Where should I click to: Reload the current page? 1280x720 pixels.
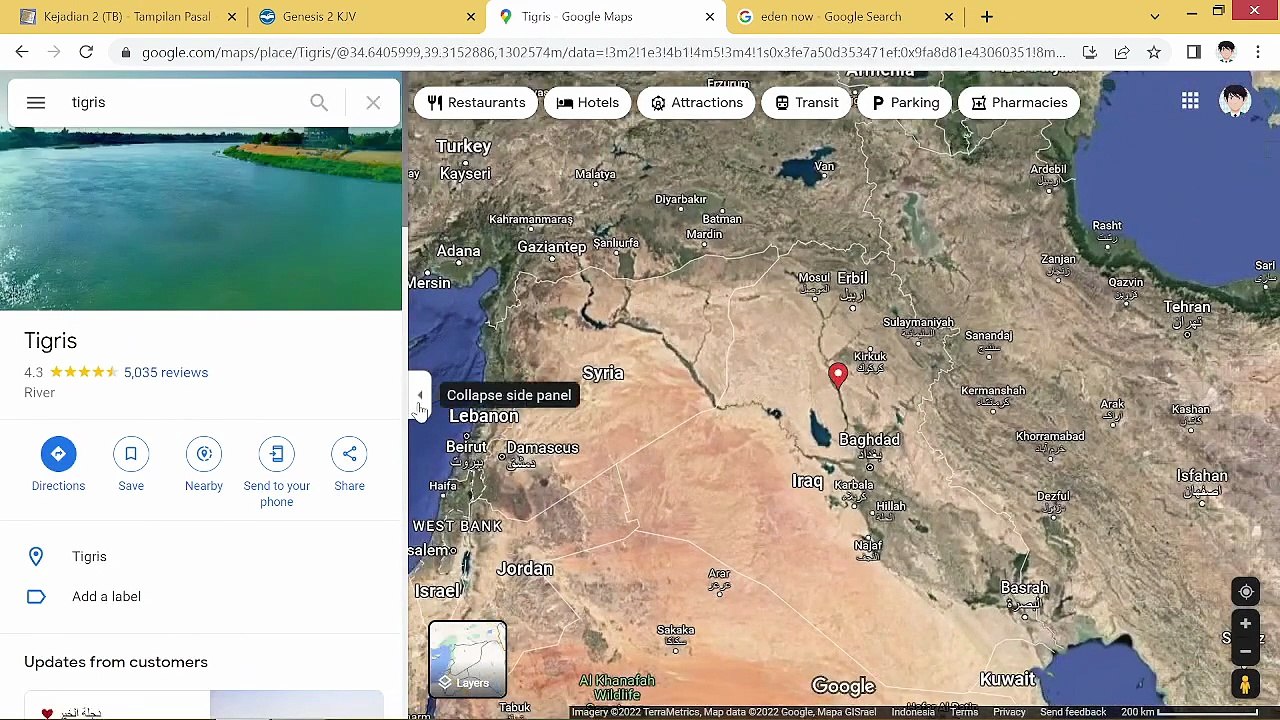[x=86, y=52]
